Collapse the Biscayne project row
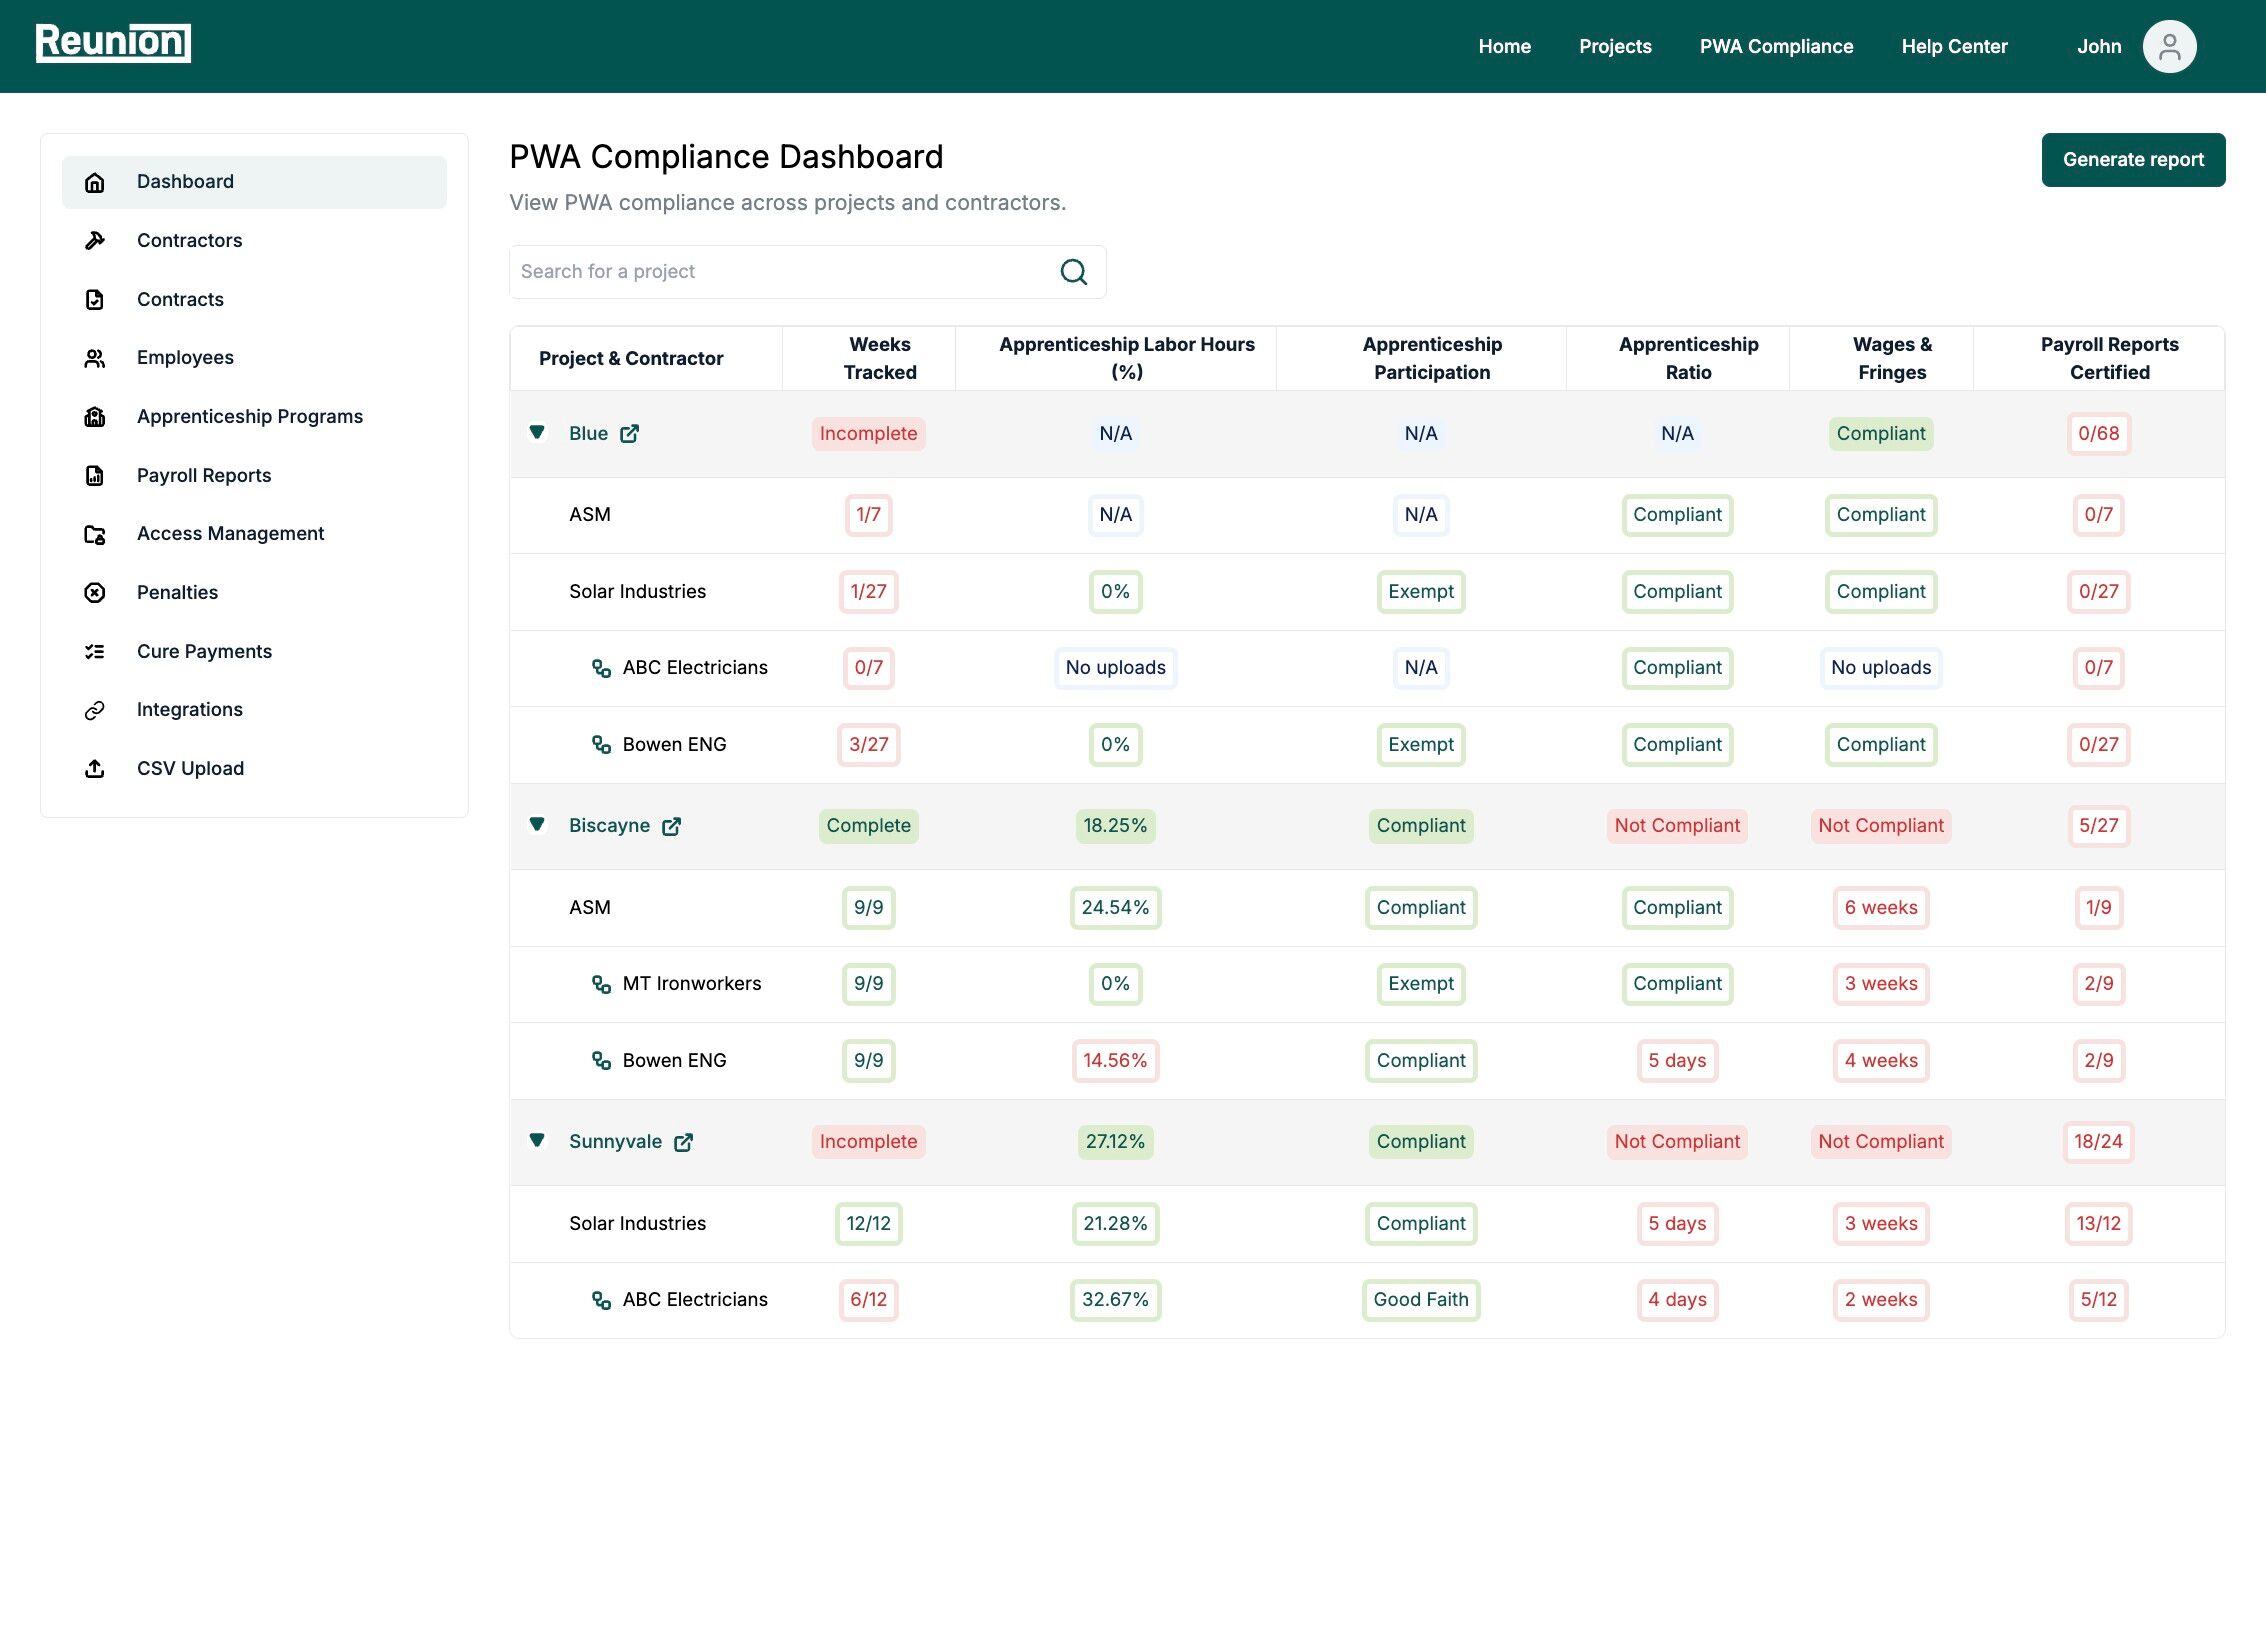The image size is (2266, 1646). [537, 825]
